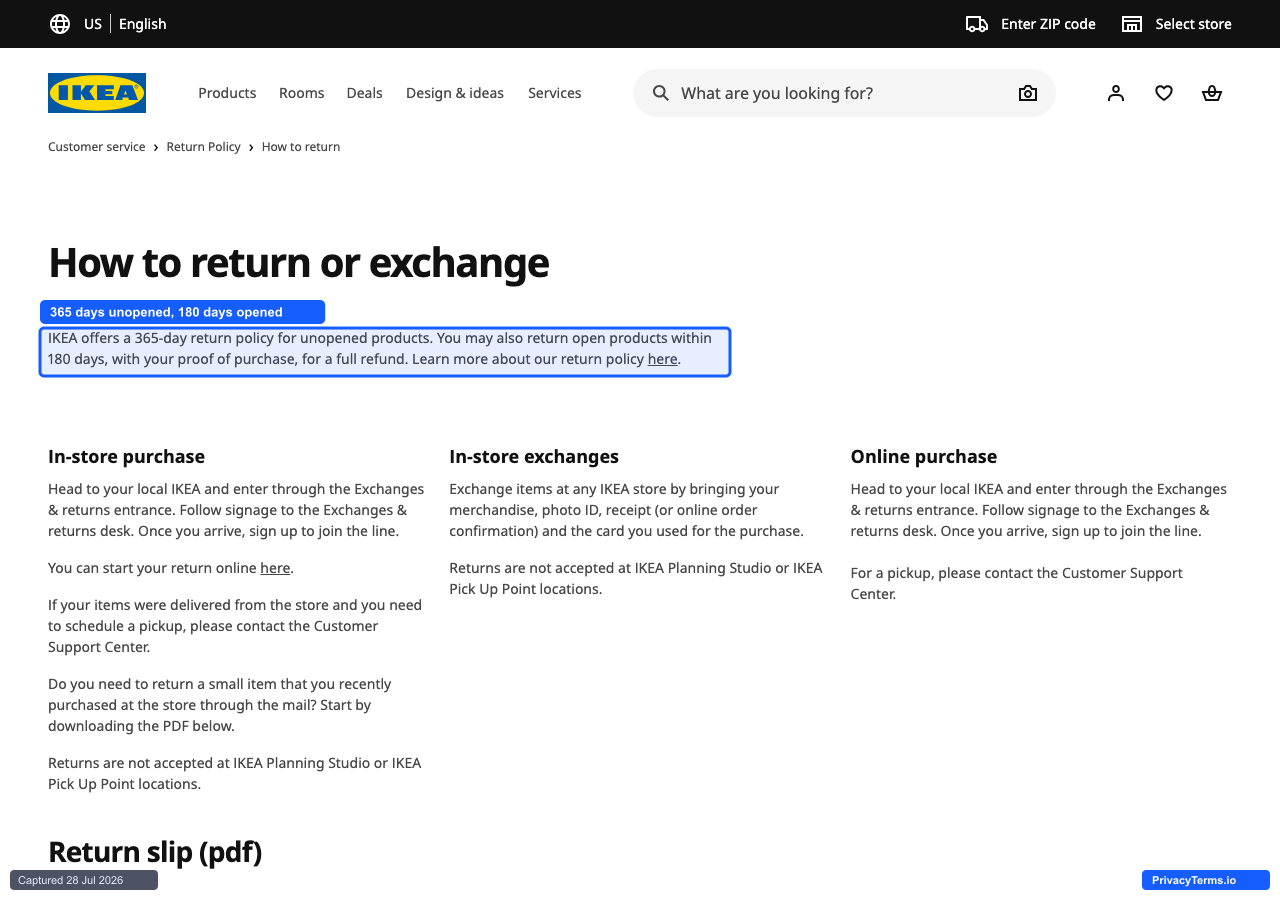Screen dimensions: 1280x900
Task: Change the English language selection
Action: 143,24
